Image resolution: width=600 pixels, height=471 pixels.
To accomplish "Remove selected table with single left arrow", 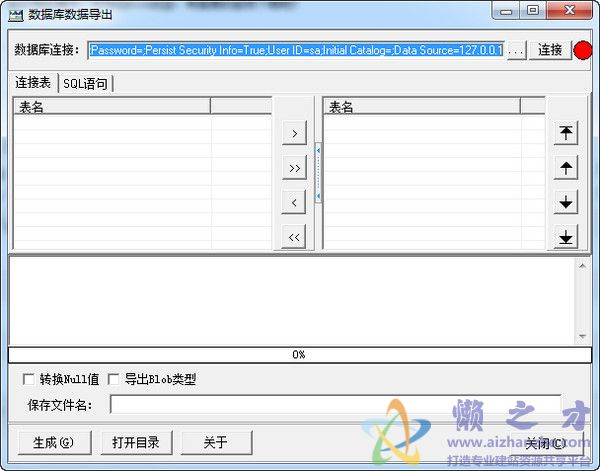I will point(294,202).
